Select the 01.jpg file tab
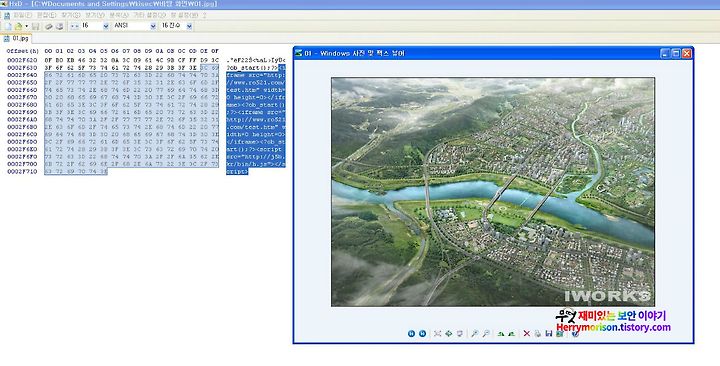Image resolution: width=720 pixels, height=366 pixels. pyautogui.click(x=16, y=39)
